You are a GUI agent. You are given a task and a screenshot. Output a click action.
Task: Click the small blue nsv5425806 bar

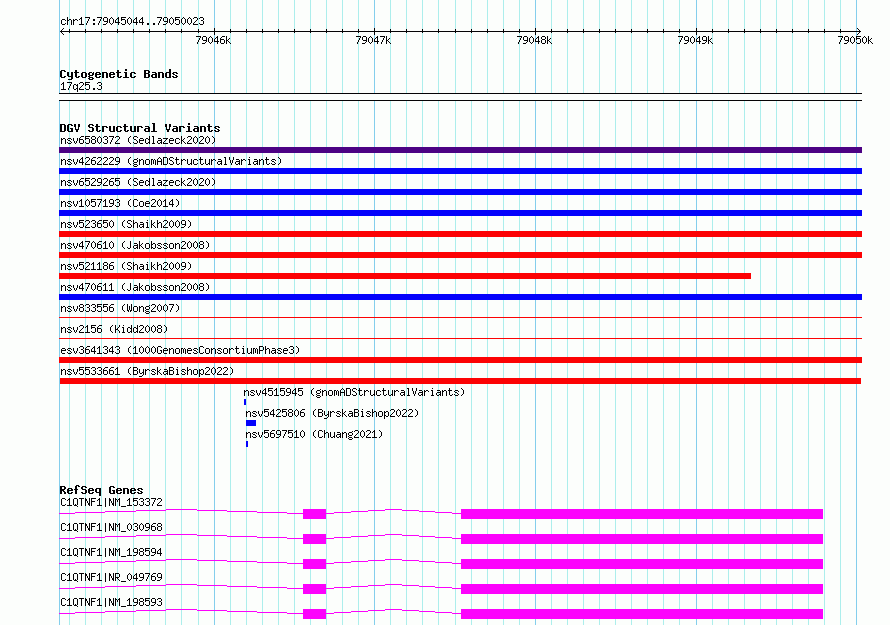pos(251,423)
